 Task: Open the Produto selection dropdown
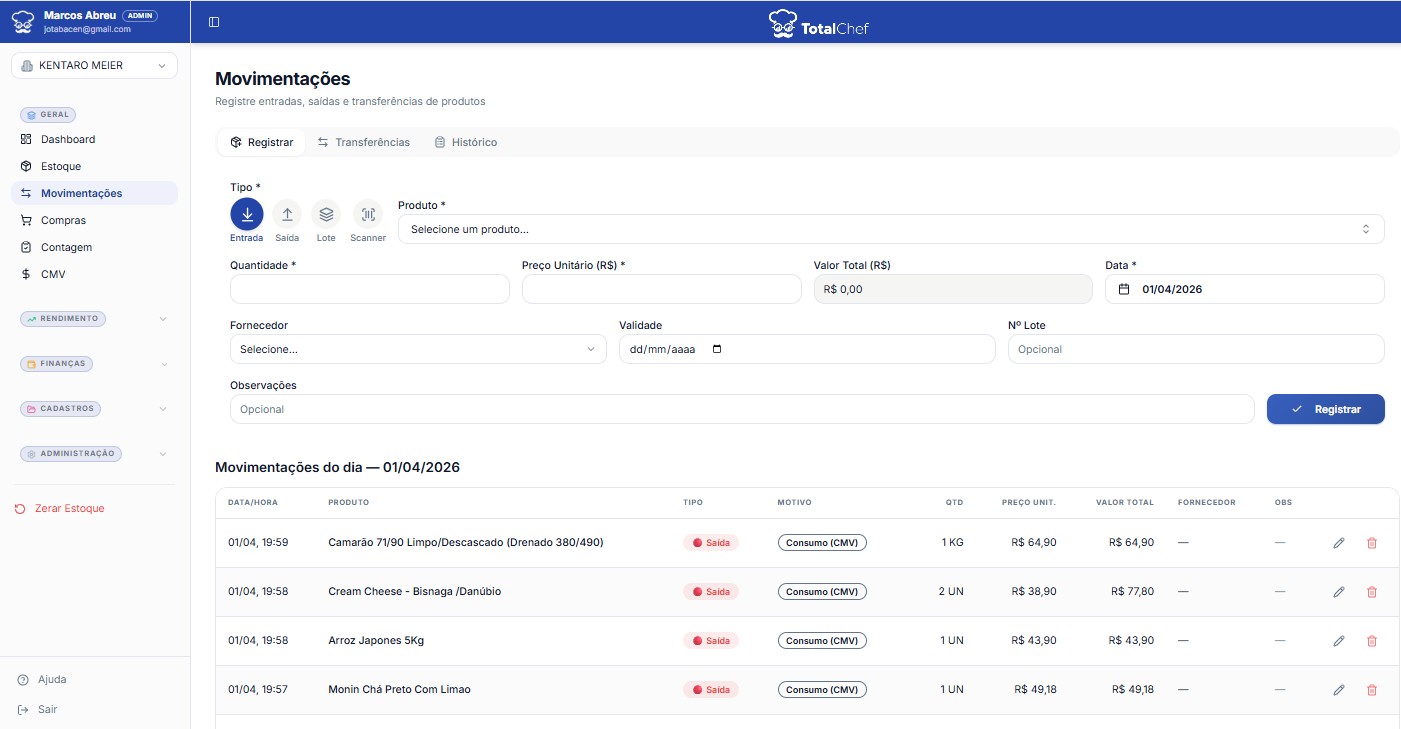890,229
